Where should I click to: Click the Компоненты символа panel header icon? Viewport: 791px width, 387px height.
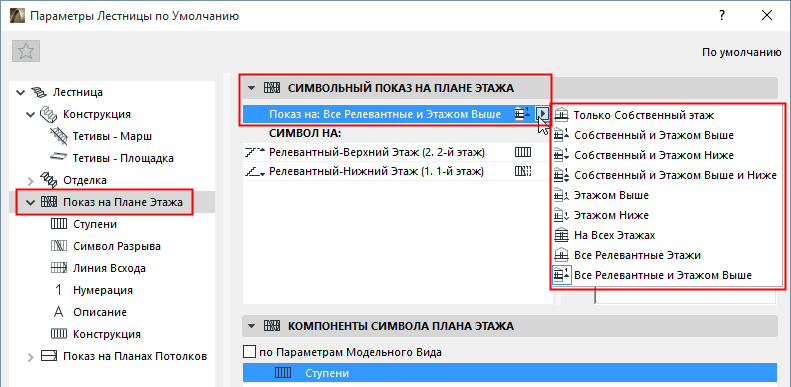(272, 325)
